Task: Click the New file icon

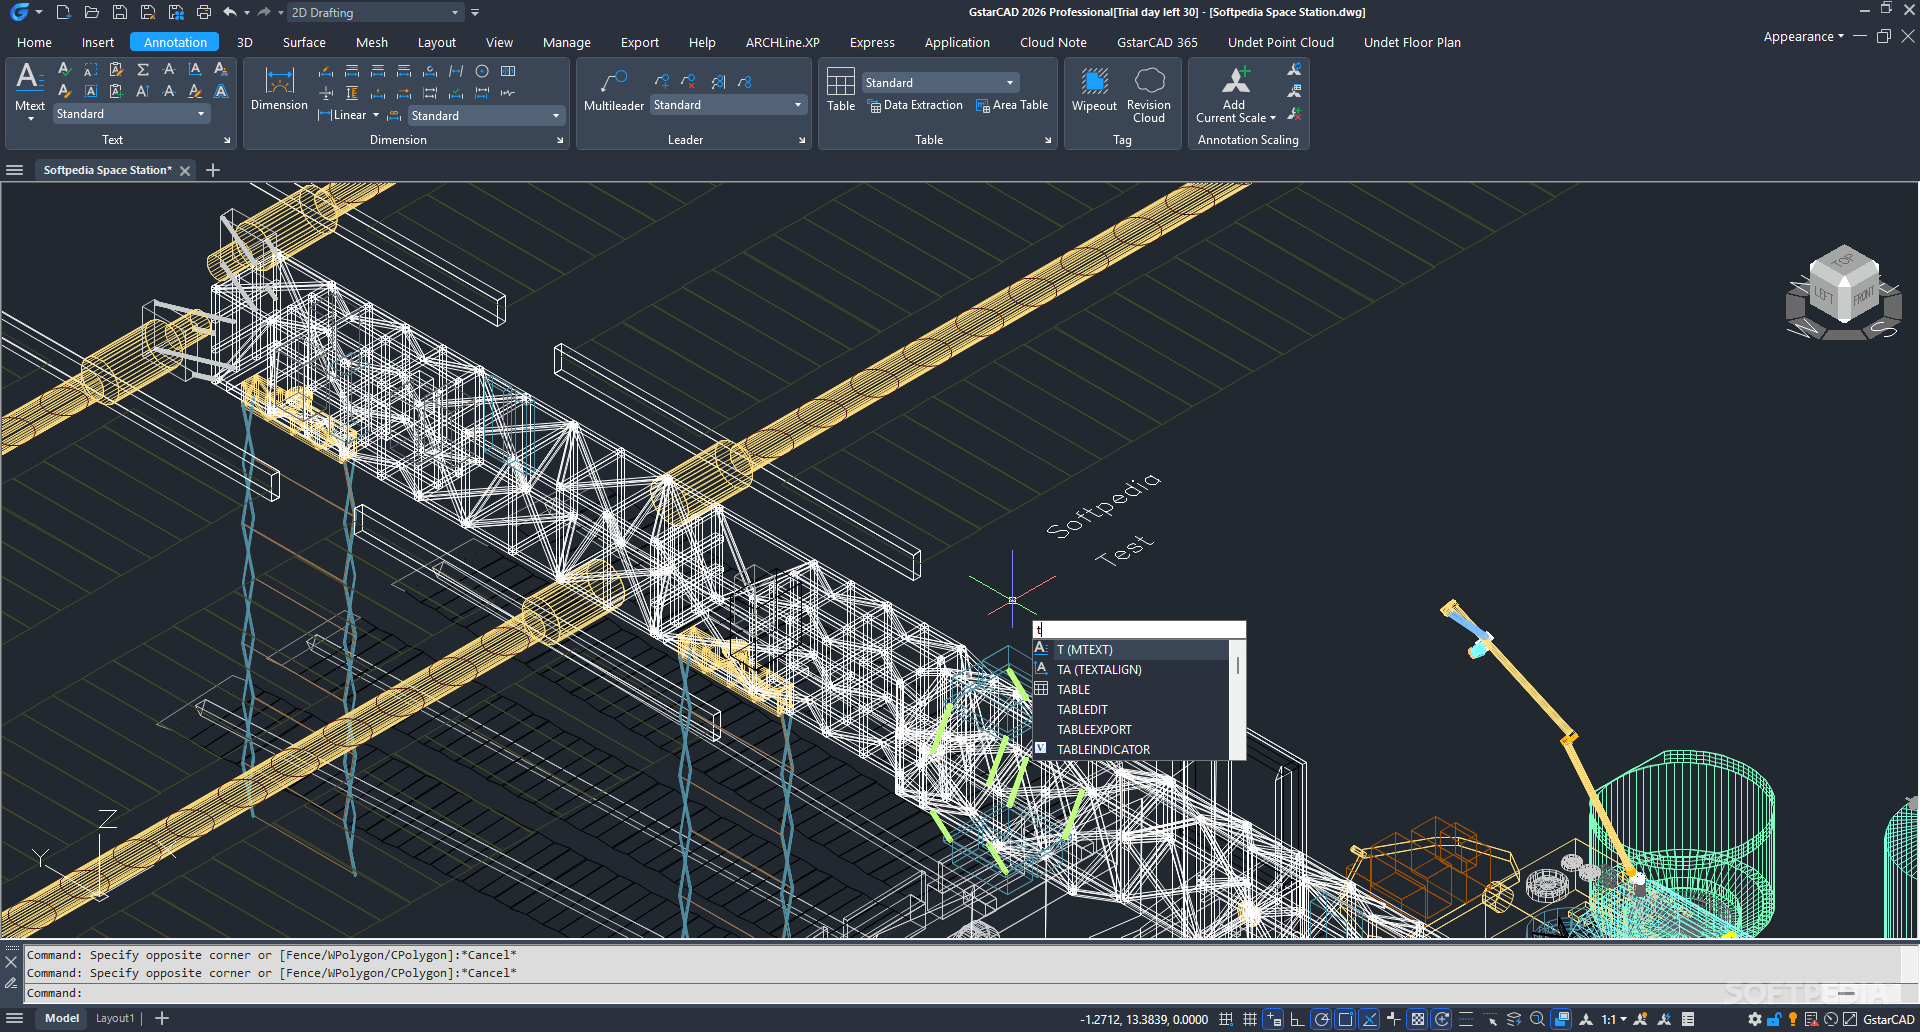Action: pyautogui.click(x=63, y=12)
